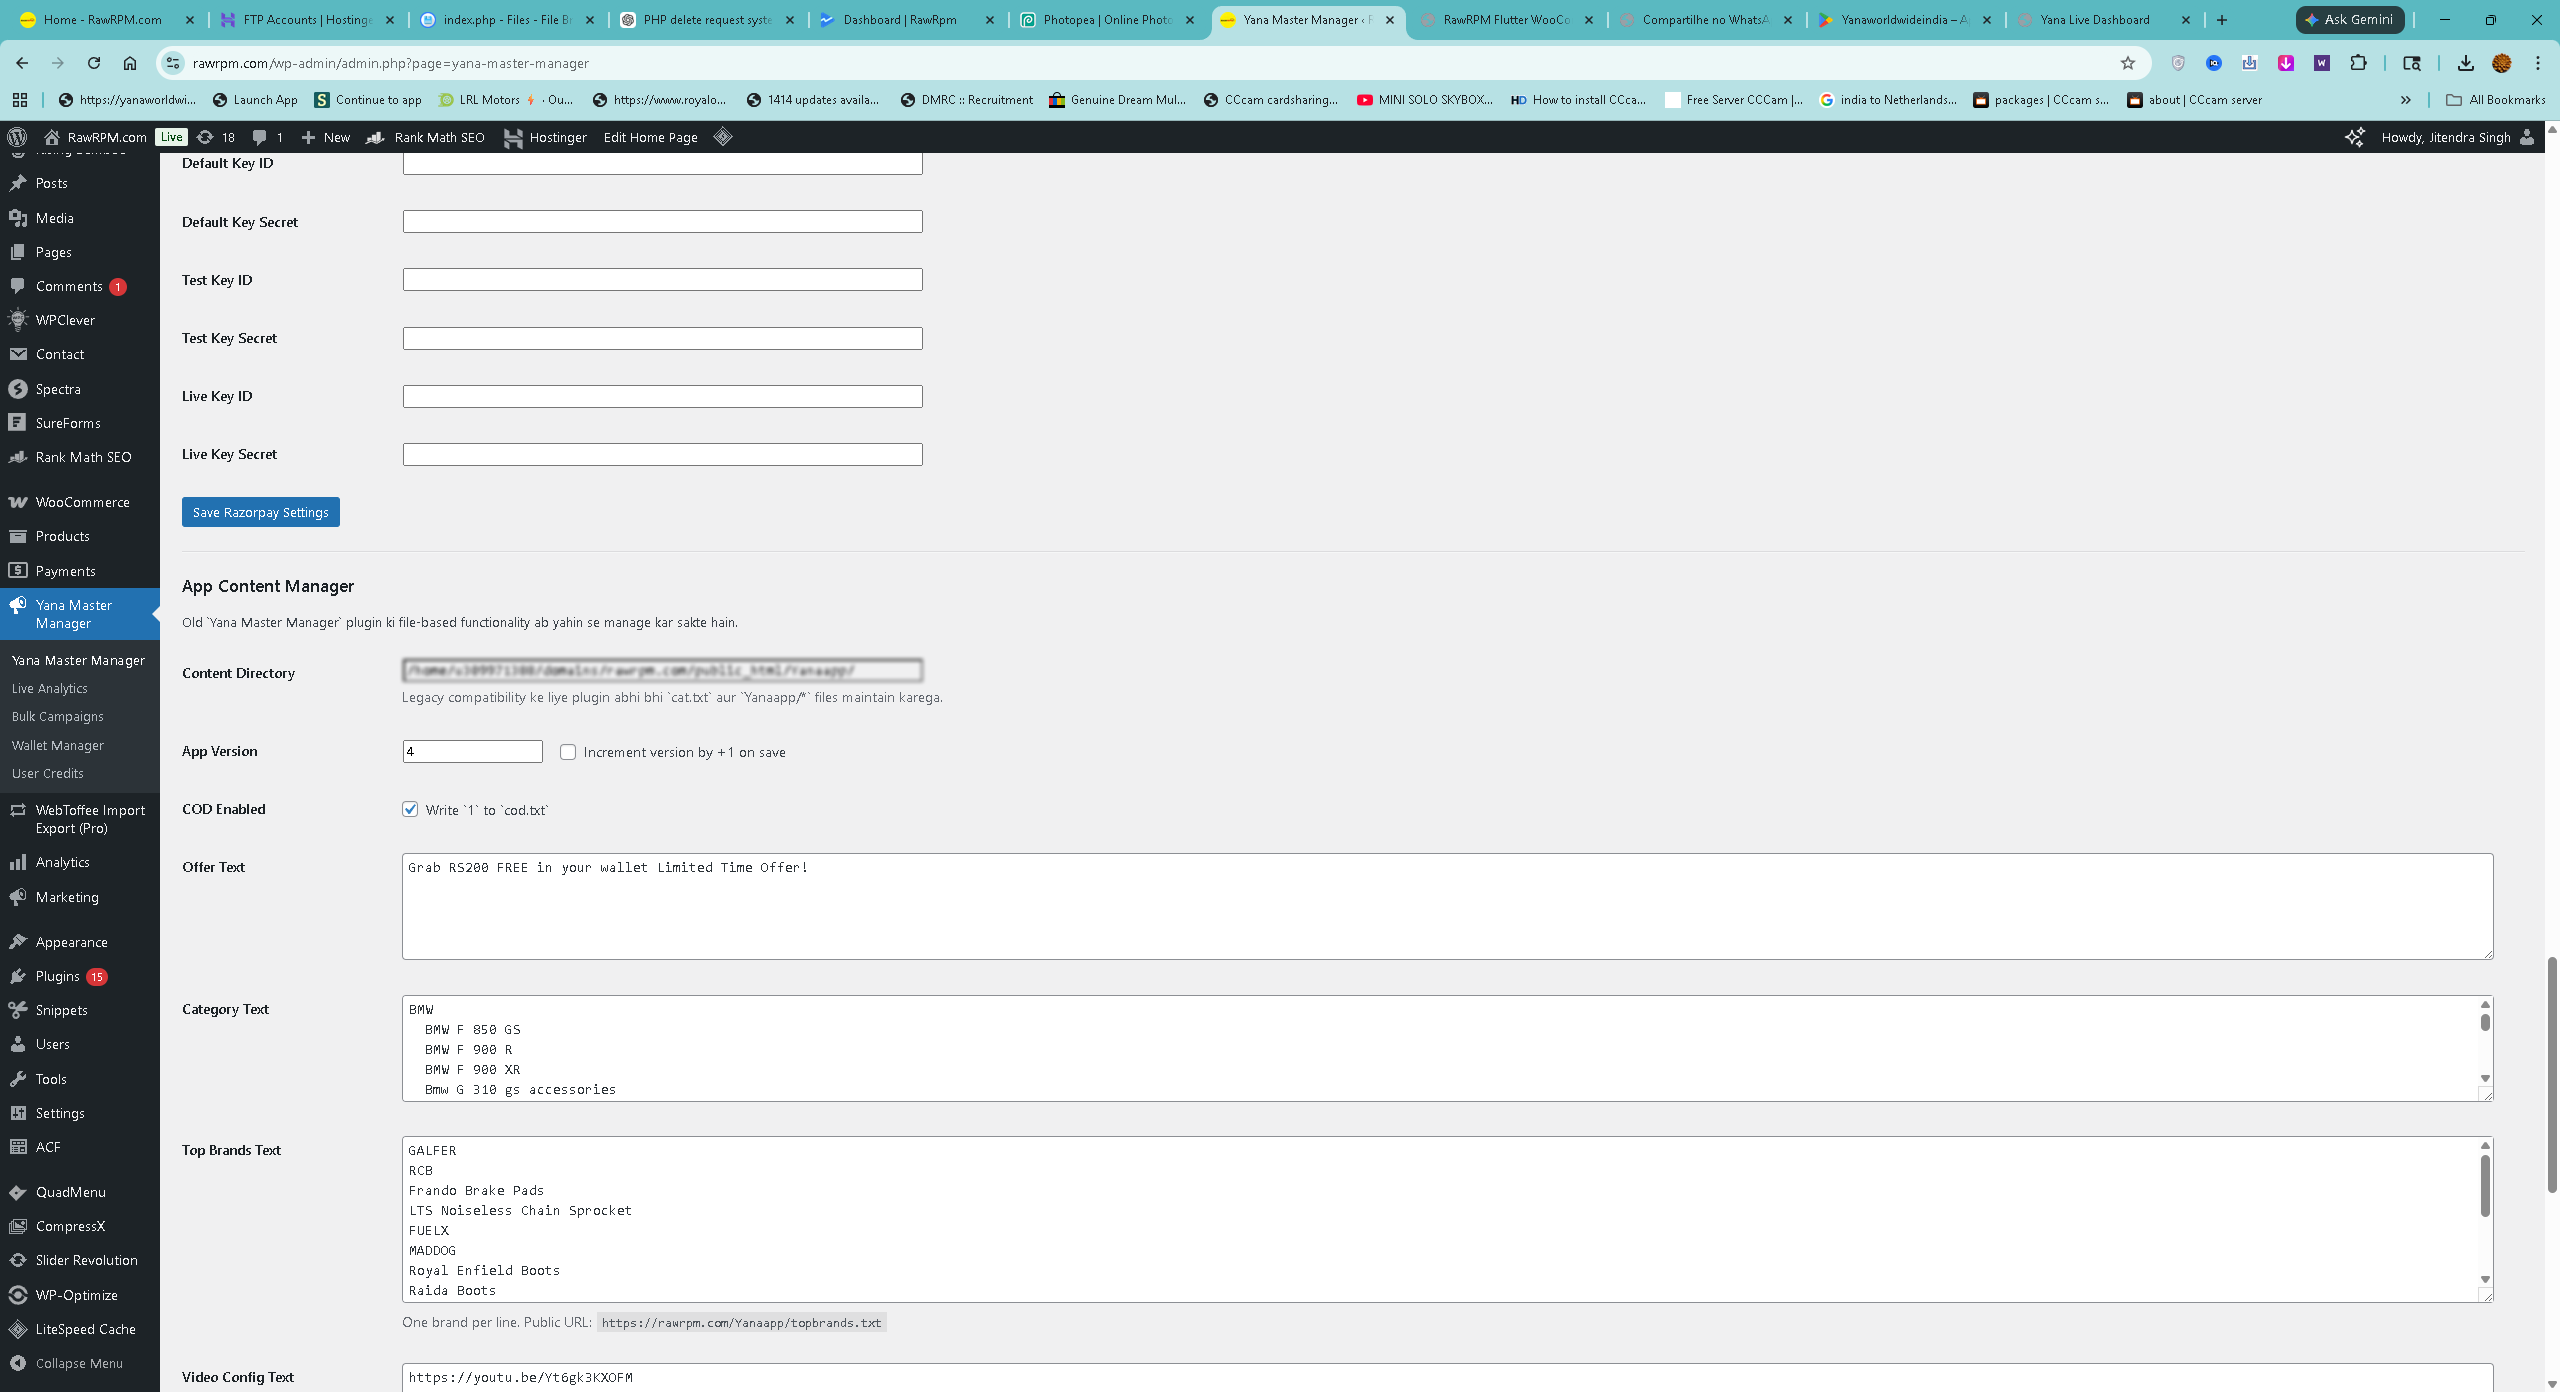Switch to the 'Yana Live Dashboard' browser tab
The height and width of the screenshot is (1392, 2560).
pyautogui.click(x=2094, y=19)
